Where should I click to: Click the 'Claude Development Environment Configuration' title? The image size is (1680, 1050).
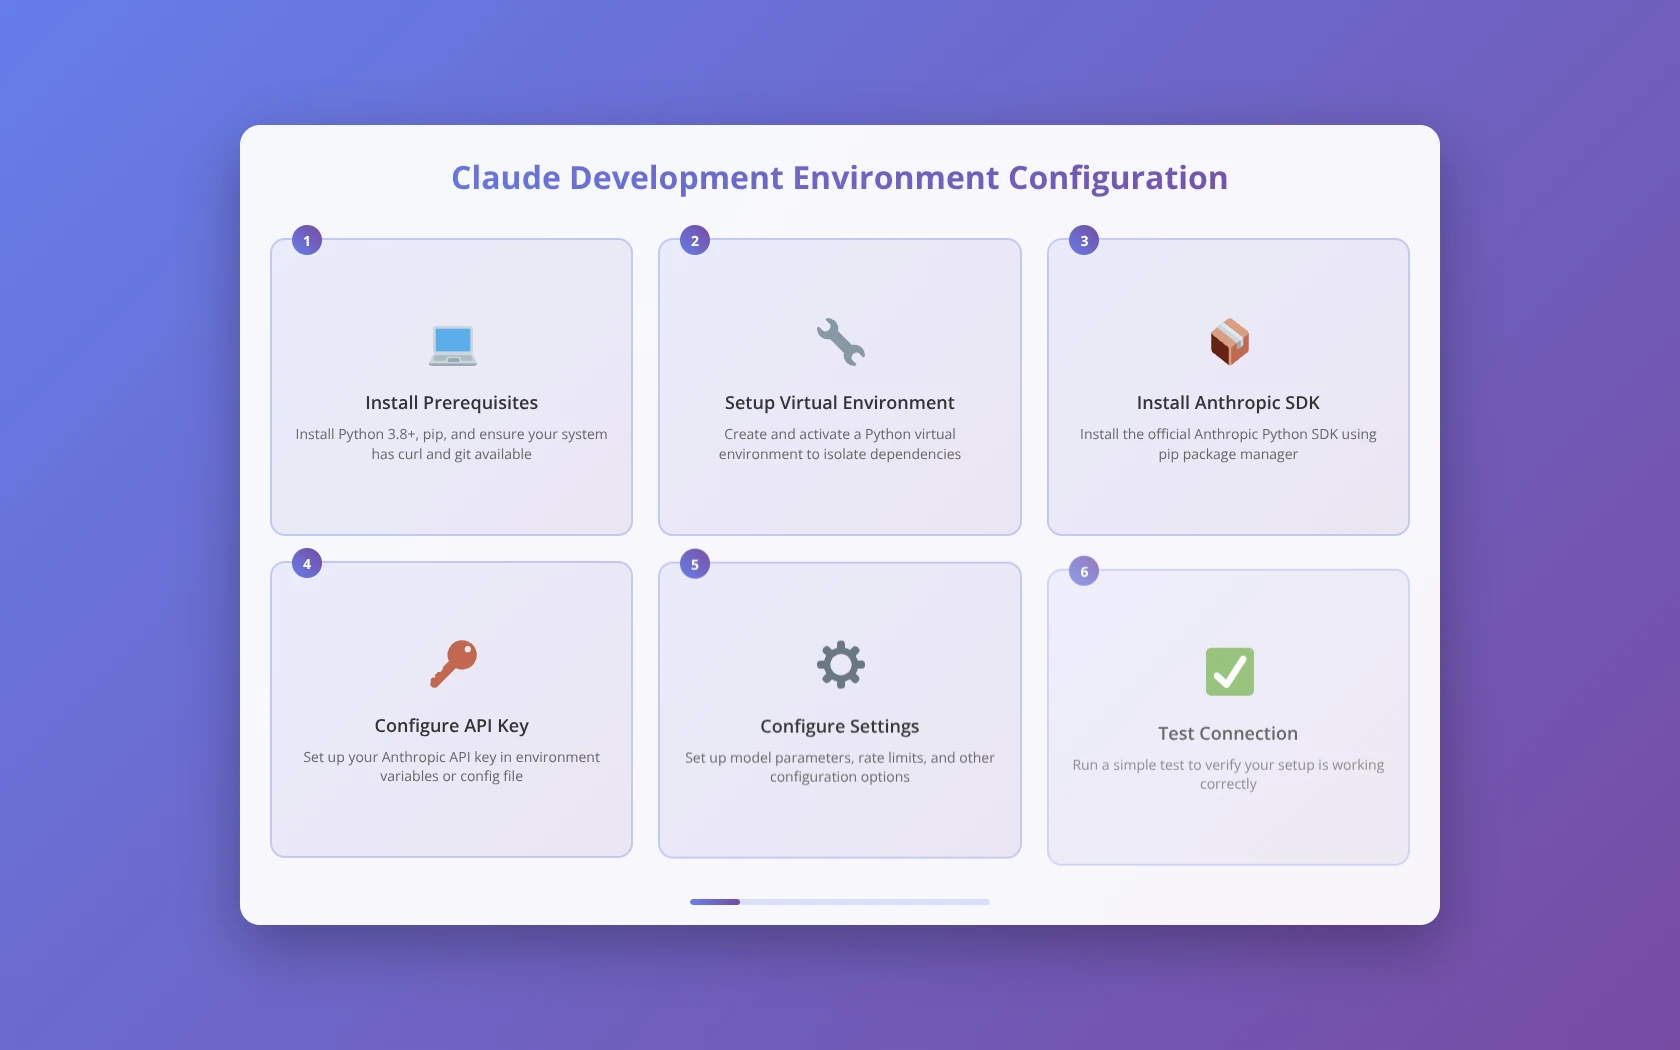[x=840, y=178]
